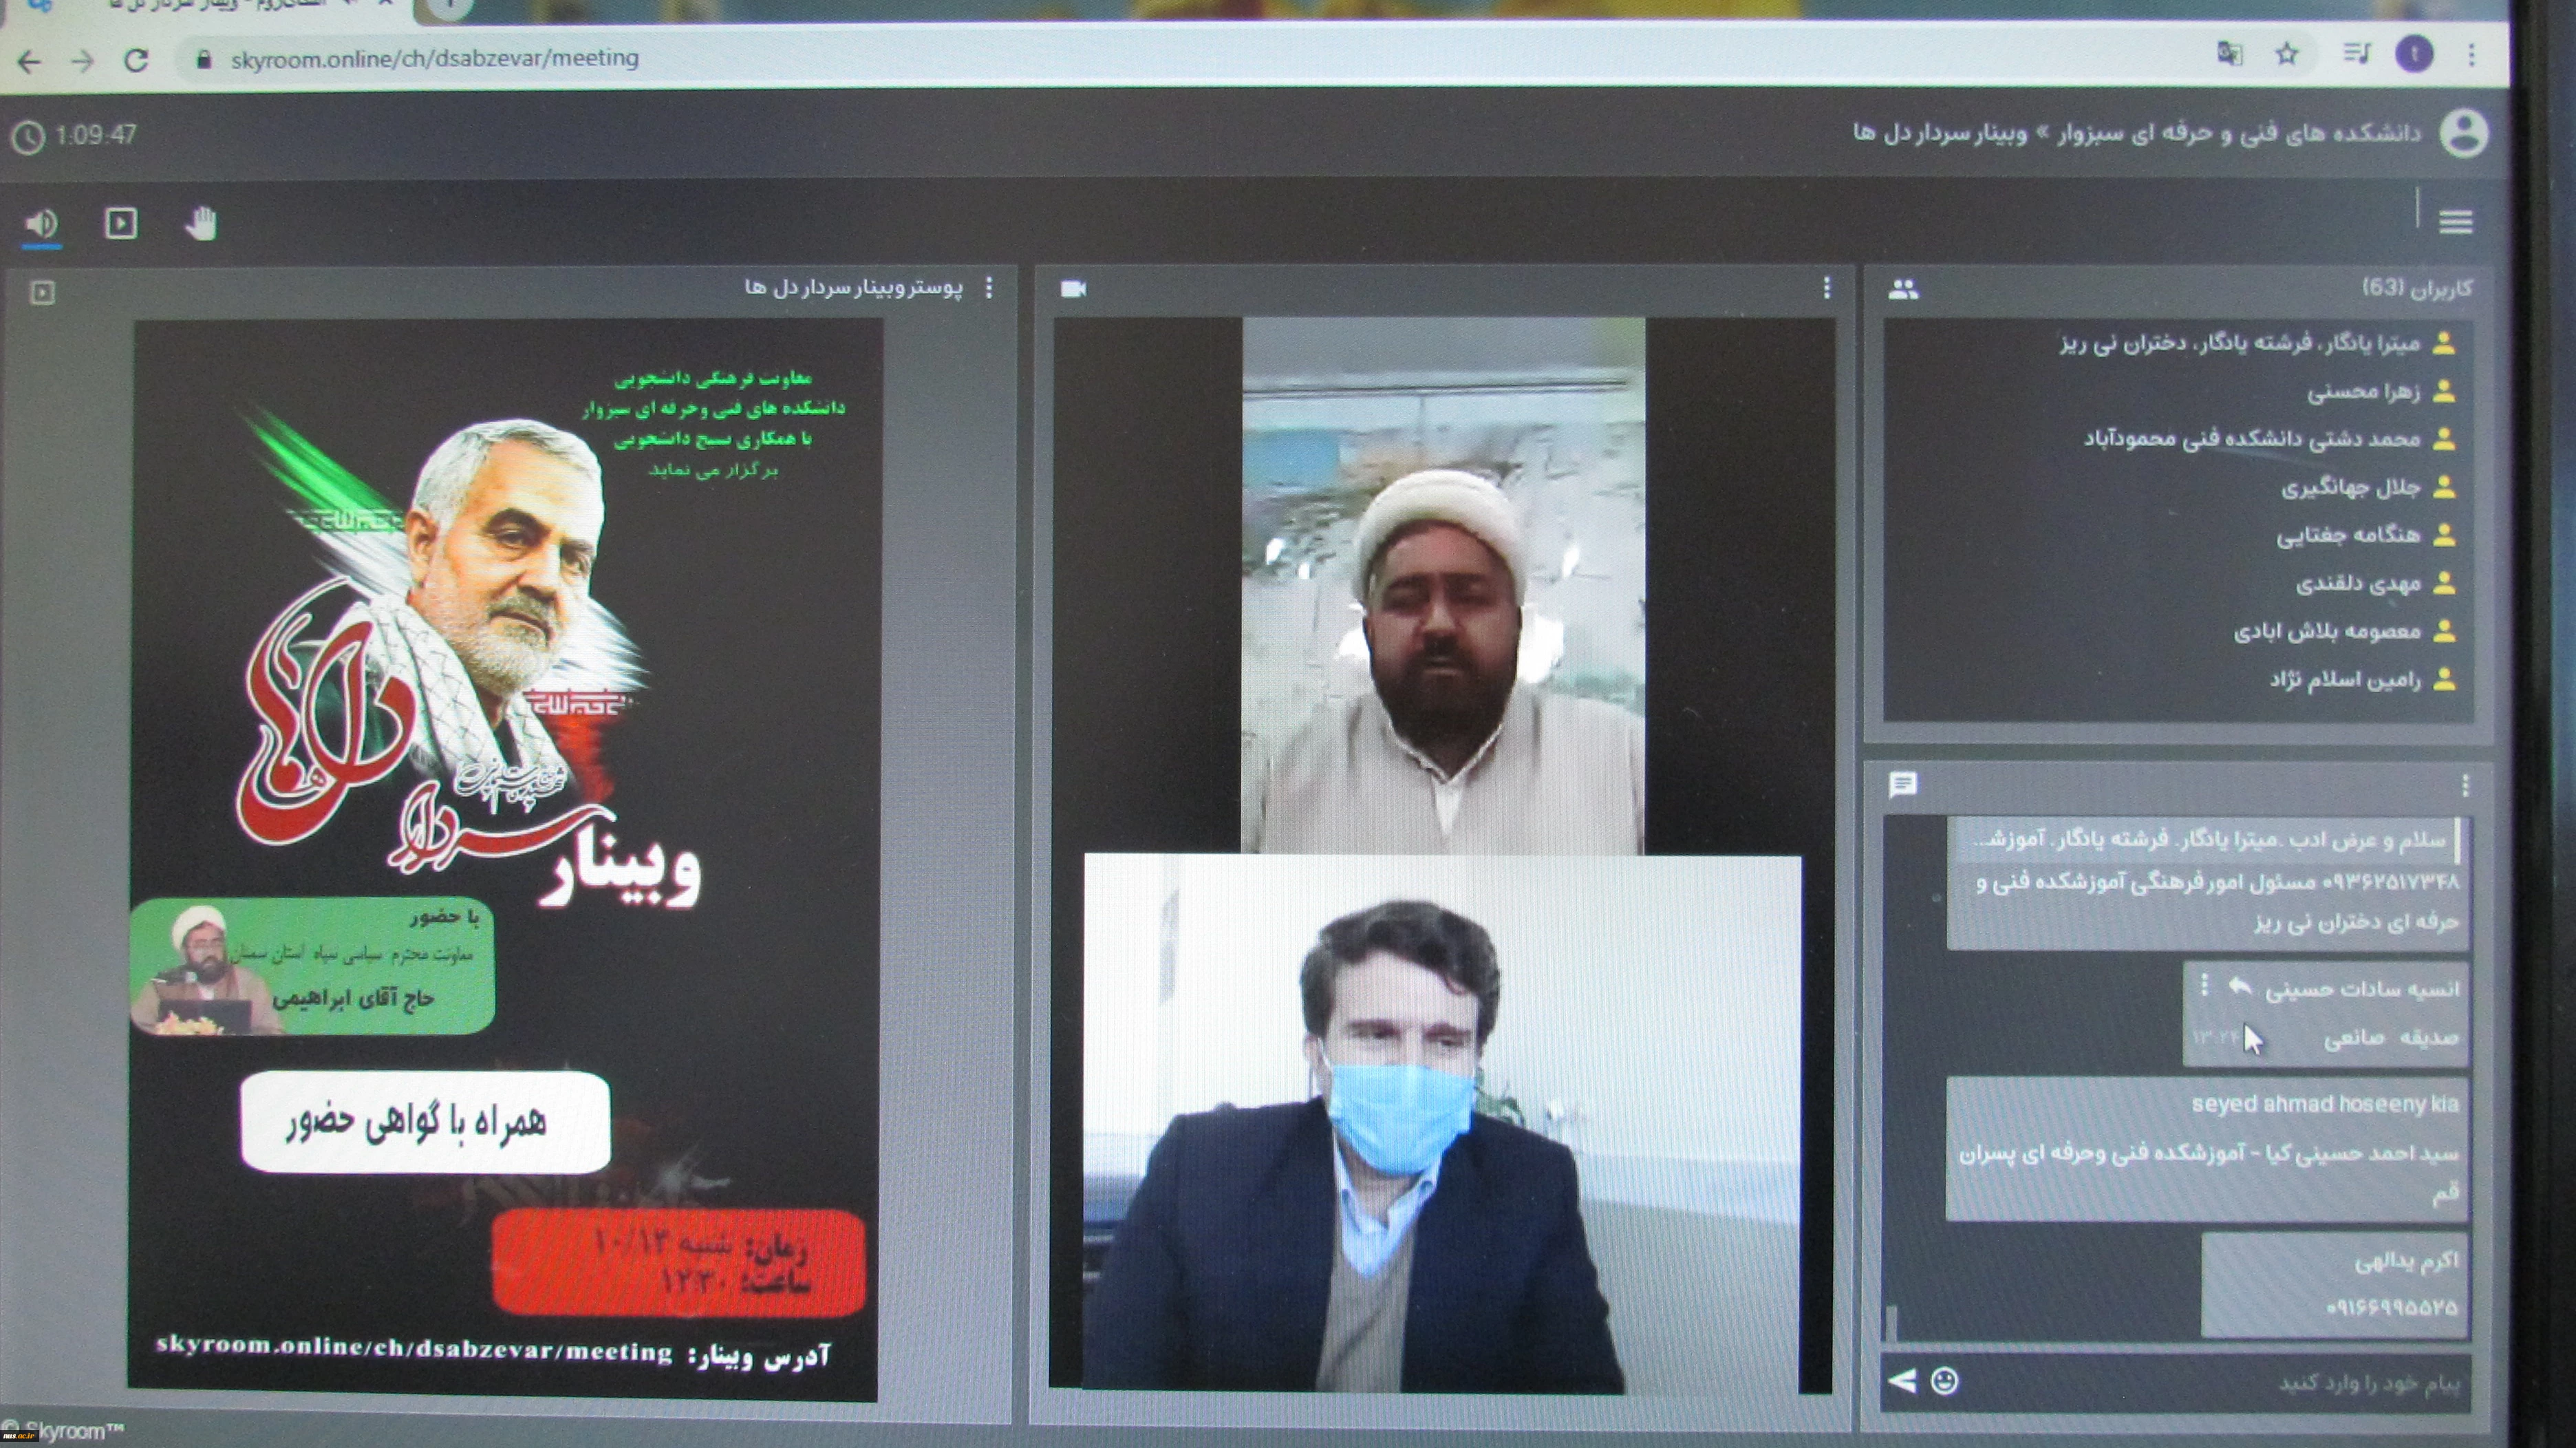The height and width of the screenshot is (1448, 2576).
Task: Click the users group icon
Action: click(1903, 290)
